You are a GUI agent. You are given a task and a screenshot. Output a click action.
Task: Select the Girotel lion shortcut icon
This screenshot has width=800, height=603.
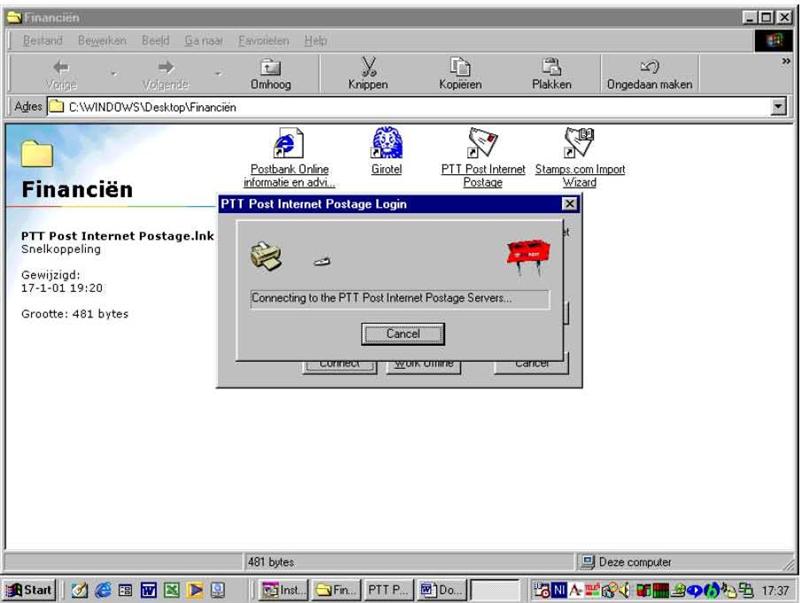coord(387,142)
